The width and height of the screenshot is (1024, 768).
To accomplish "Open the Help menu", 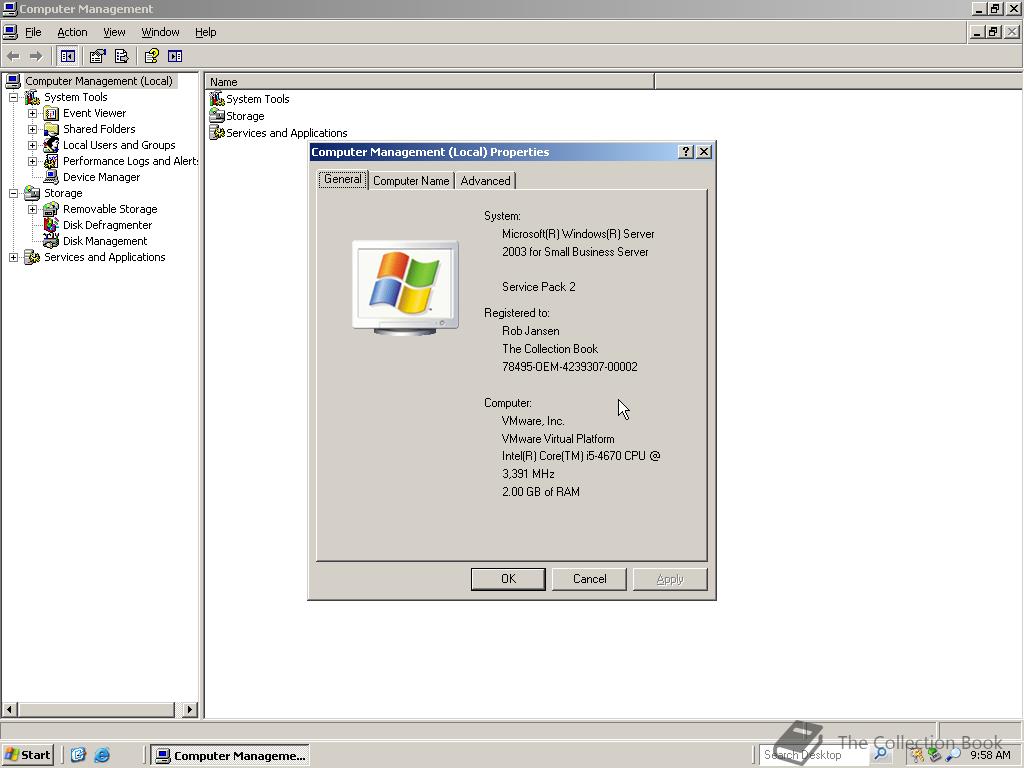I will [x=206, y=32].
